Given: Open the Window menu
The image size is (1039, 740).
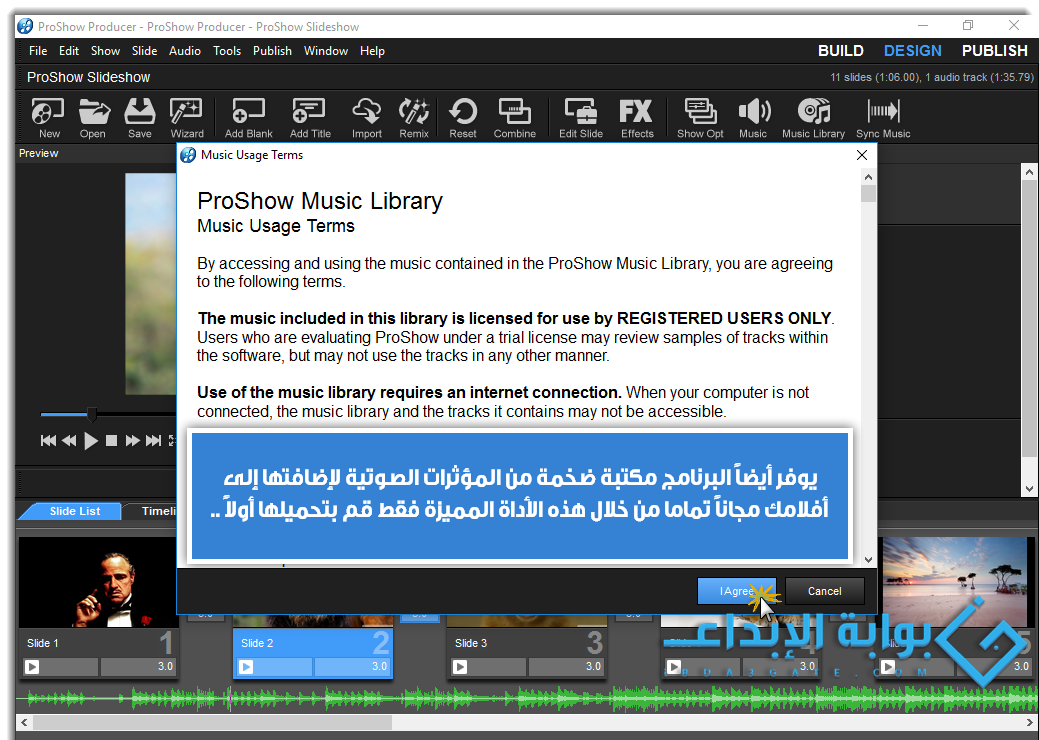Looking at the screenshot, I should tap(326, 51).
